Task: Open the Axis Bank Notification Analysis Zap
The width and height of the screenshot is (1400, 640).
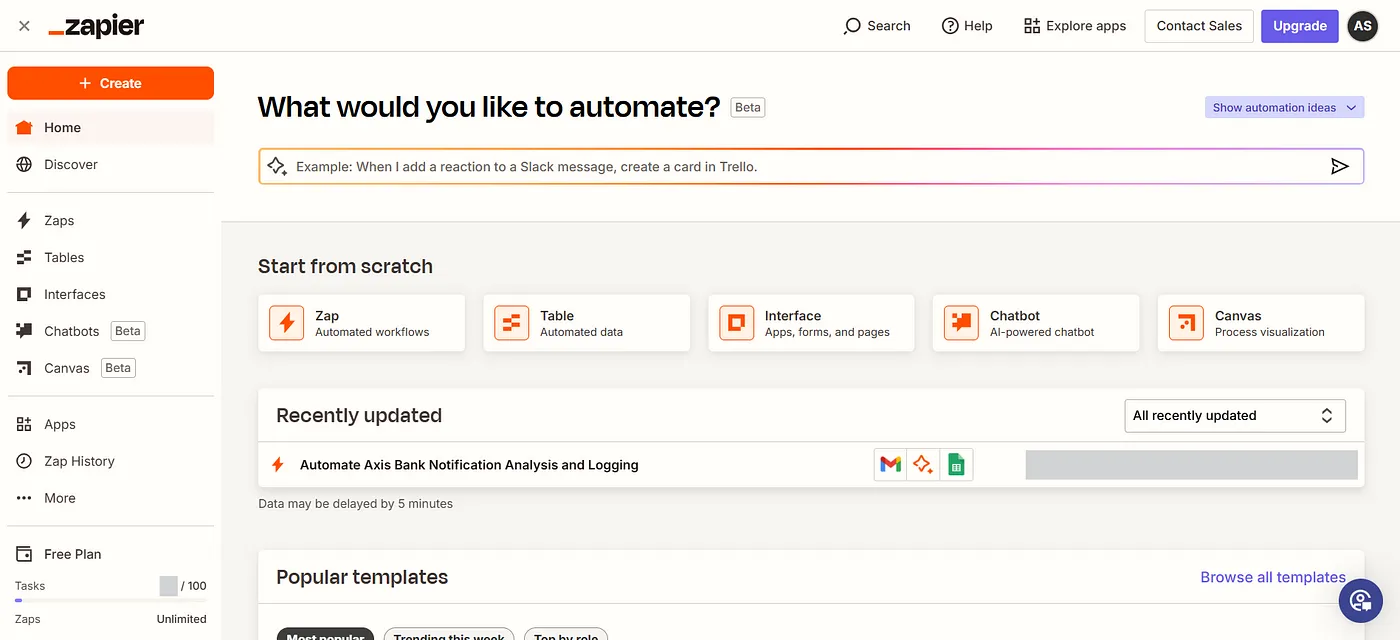Action: point(469,465)
